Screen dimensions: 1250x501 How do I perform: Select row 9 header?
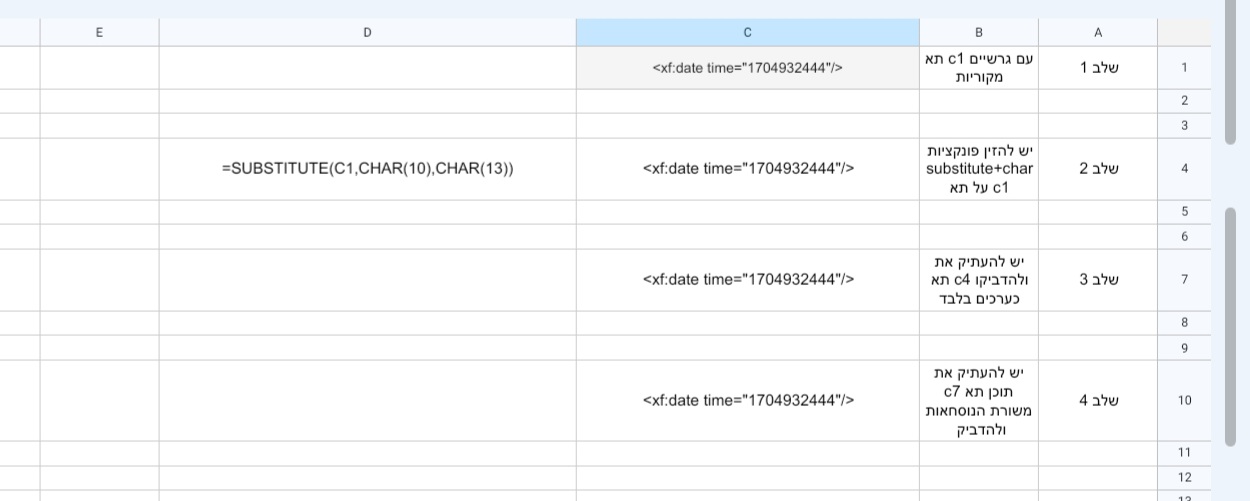coord(1184,348)
